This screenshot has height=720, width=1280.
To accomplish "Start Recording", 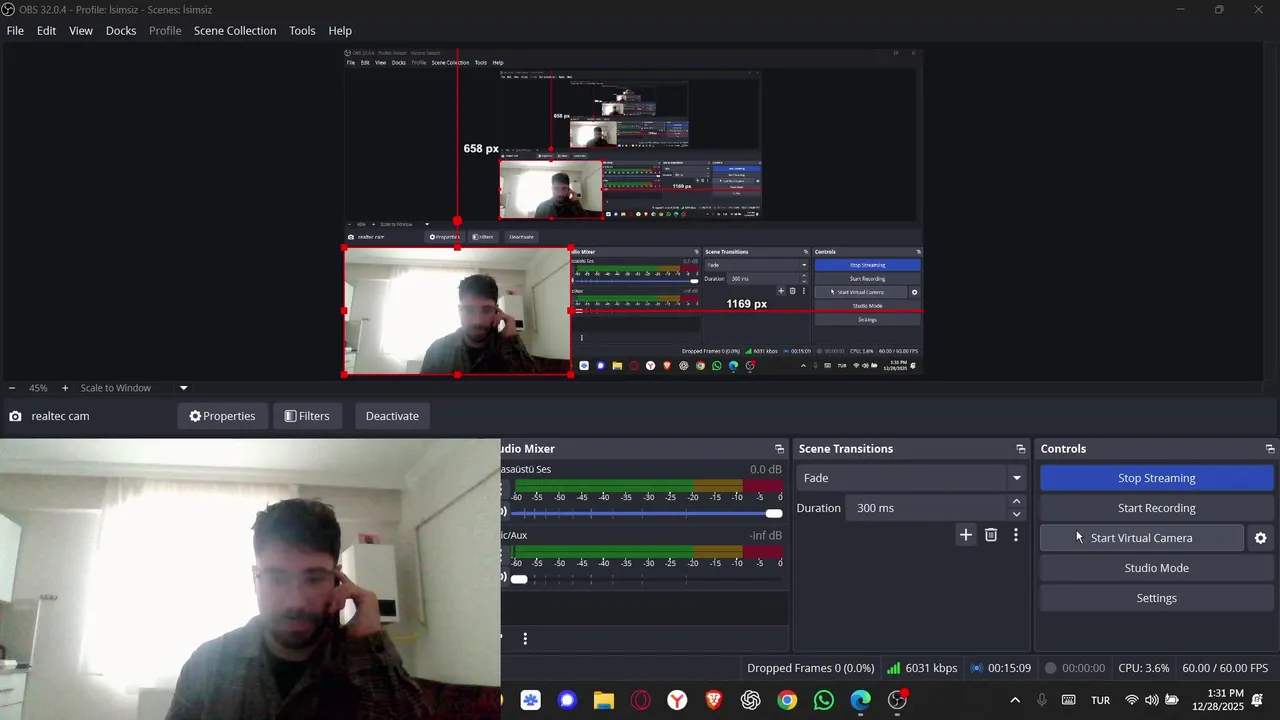I will pos(1156,508).
